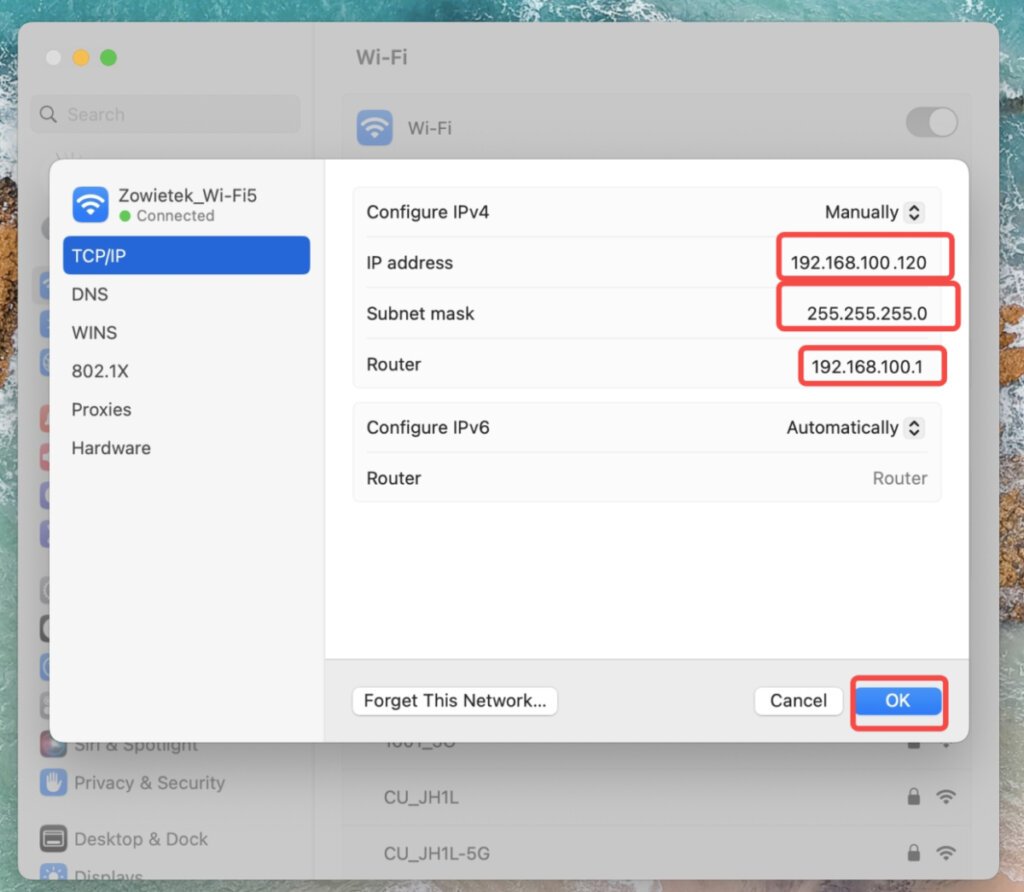Switch to the DNS tab
This screenshot has width=1024, height=892.
[x=89, y=294]
